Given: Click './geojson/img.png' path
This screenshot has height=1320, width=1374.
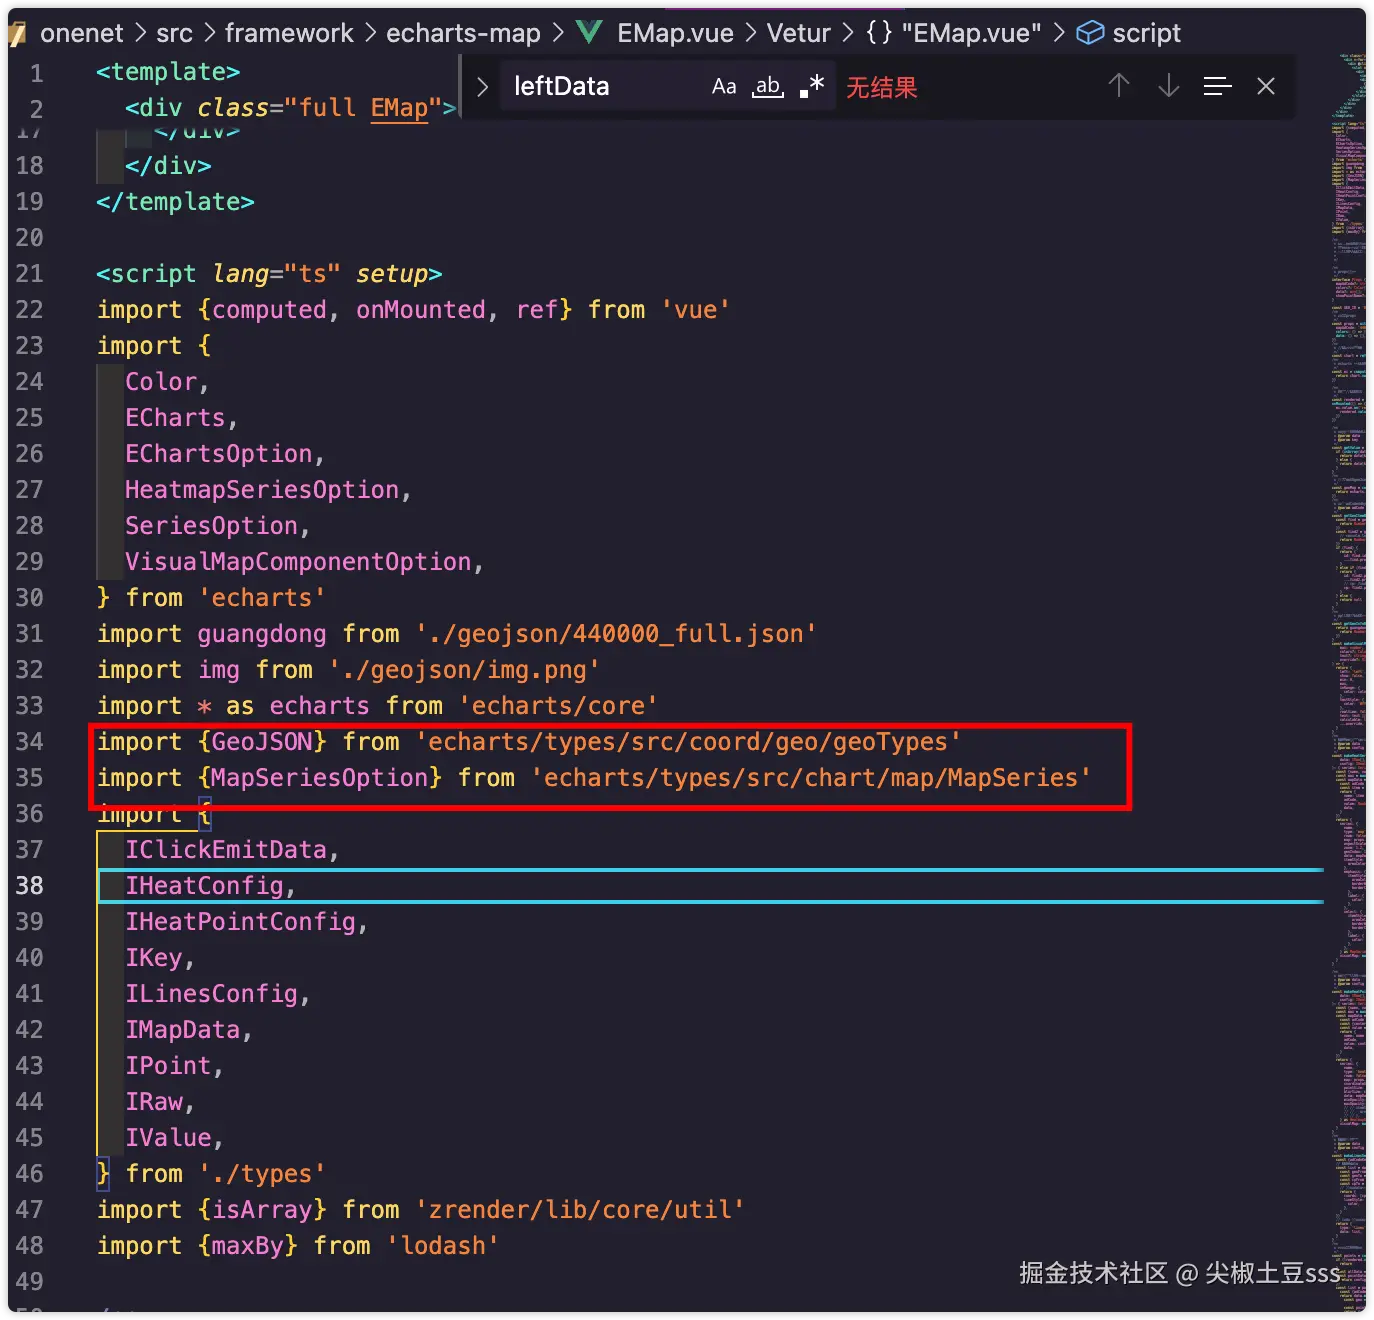Looking at the screenshot, I should [x=464, y=669].
